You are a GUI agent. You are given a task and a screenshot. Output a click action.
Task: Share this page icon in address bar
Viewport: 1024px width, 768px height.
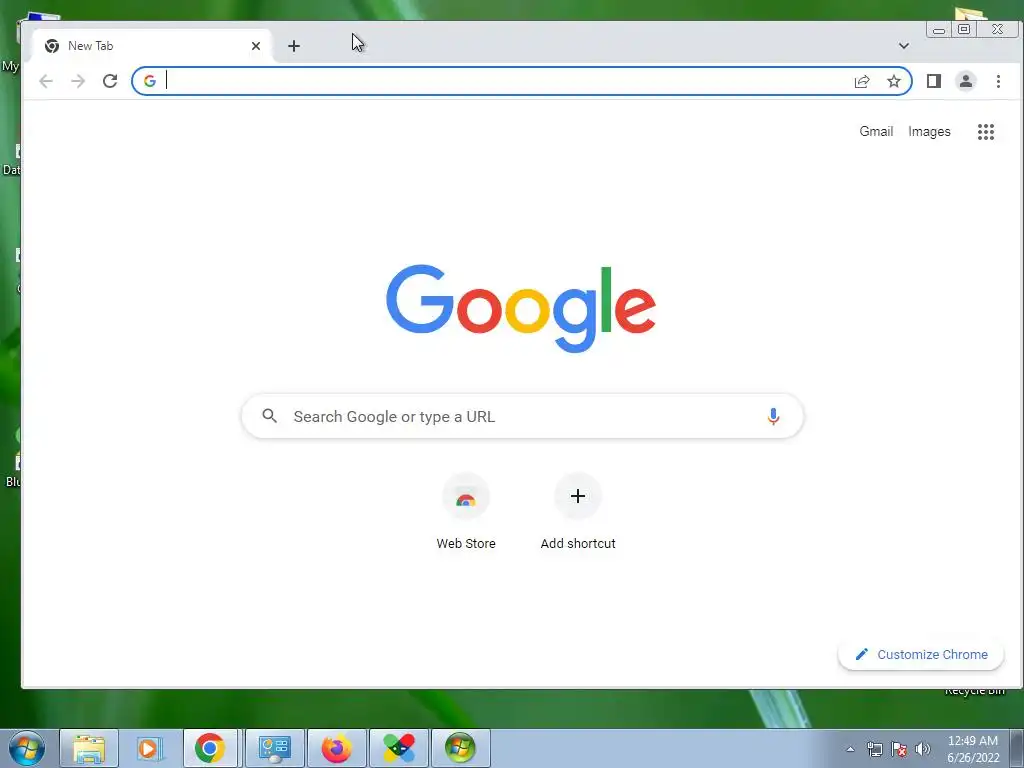pos(862,81)
